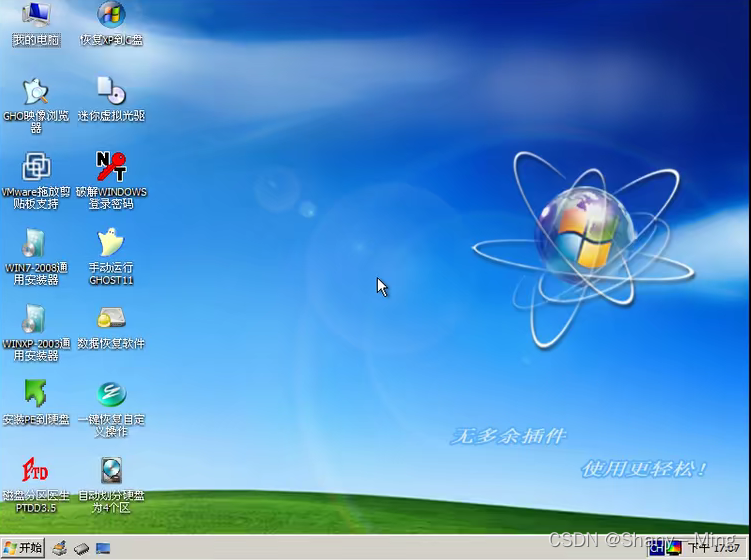This screenshot has width=751, height=560.
Task: Click the 开始 start button
Action: (x=23, y=548)
